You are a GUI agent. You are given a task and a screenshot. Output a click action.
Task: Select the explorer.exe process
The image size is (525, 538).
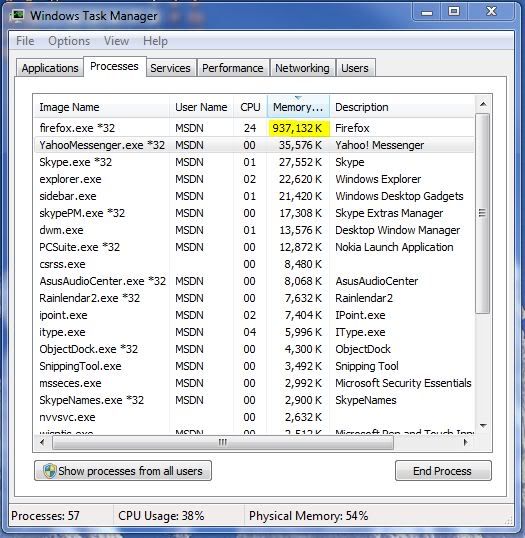[x=254, y=179]
